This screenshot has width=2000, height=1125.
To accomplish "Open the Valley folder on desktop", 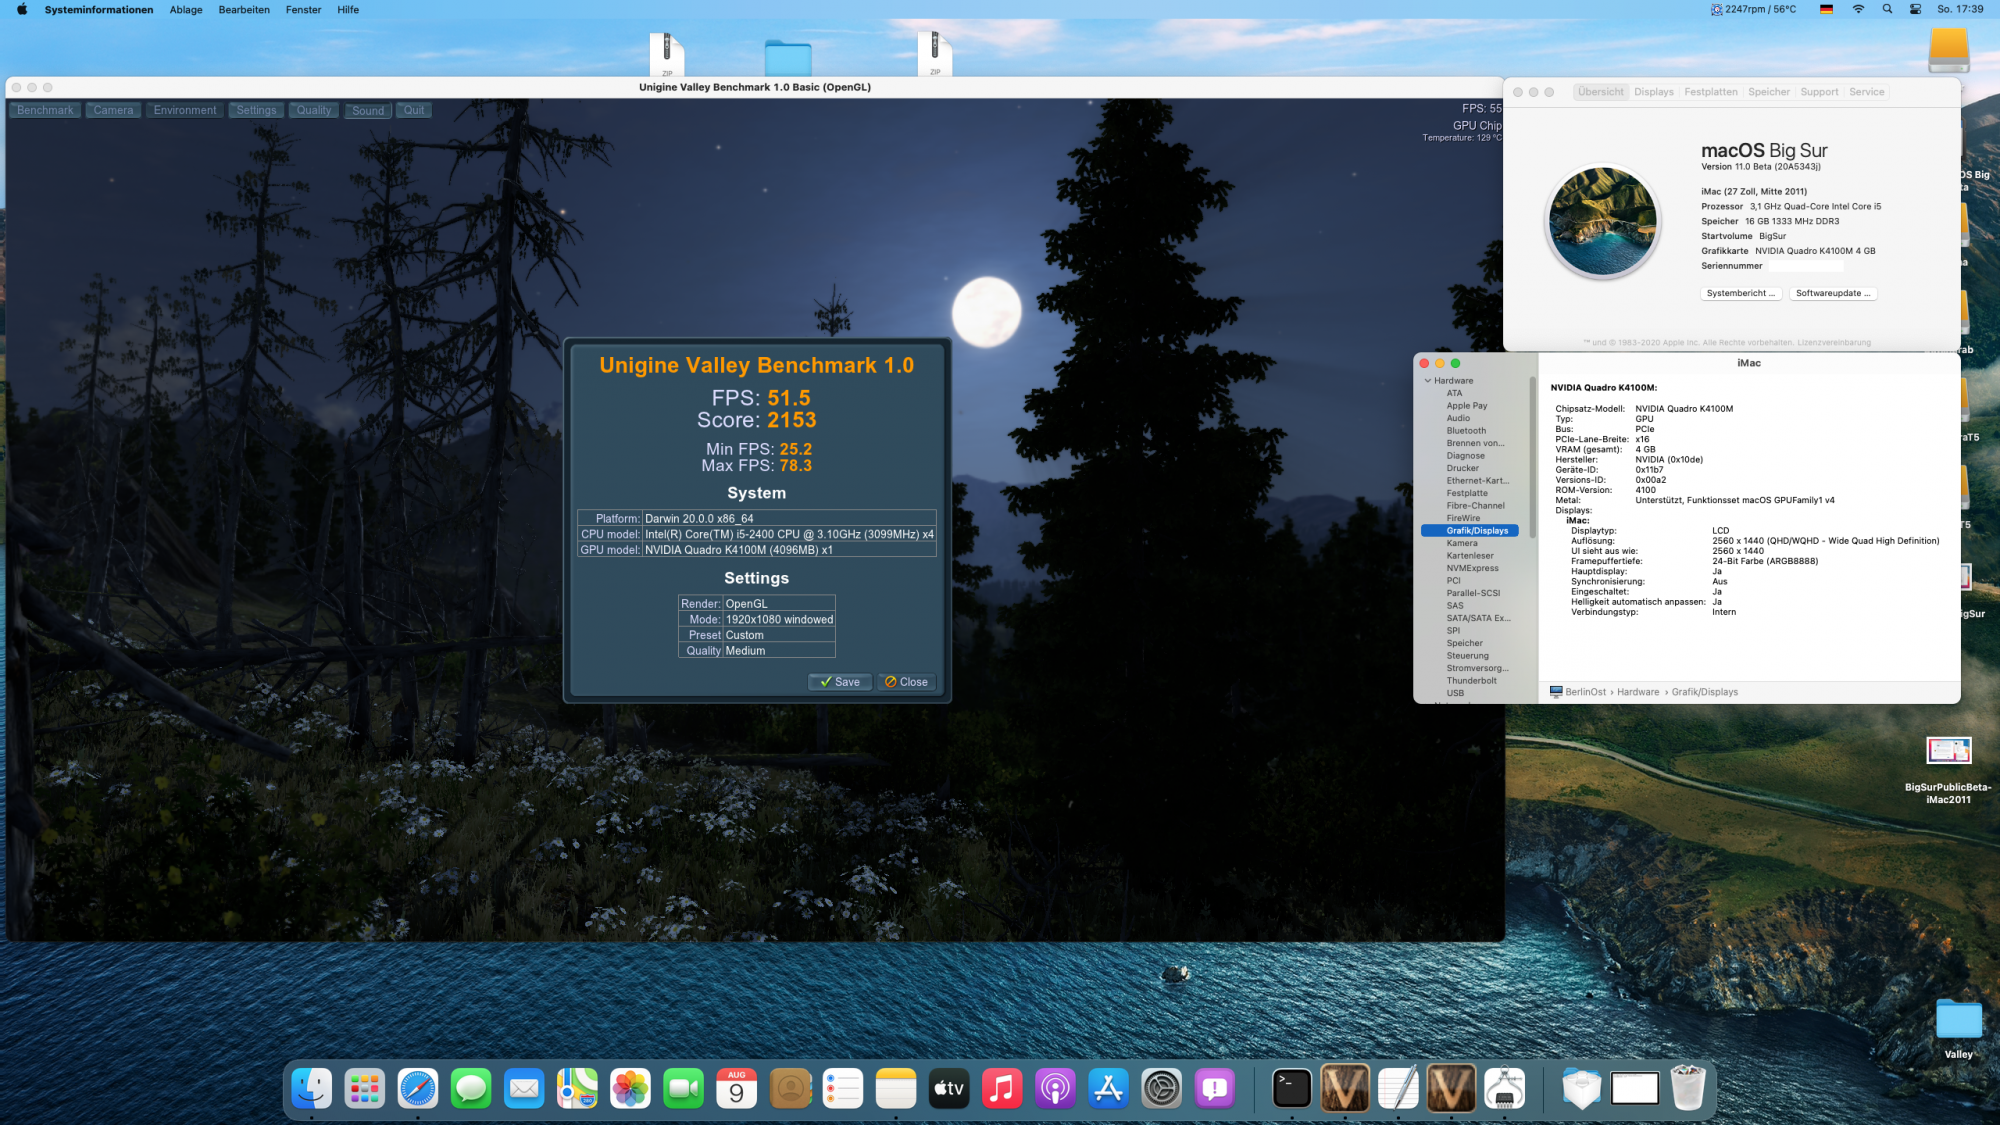I will [x=1958, y=1021].
